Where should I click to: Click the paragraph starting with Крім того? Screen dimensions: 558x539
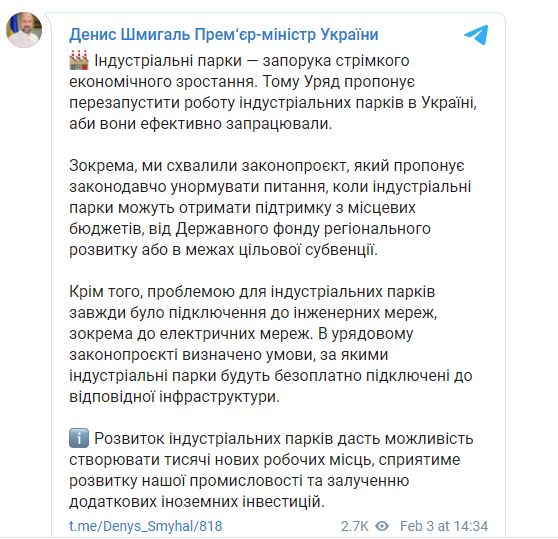(270, 344)
